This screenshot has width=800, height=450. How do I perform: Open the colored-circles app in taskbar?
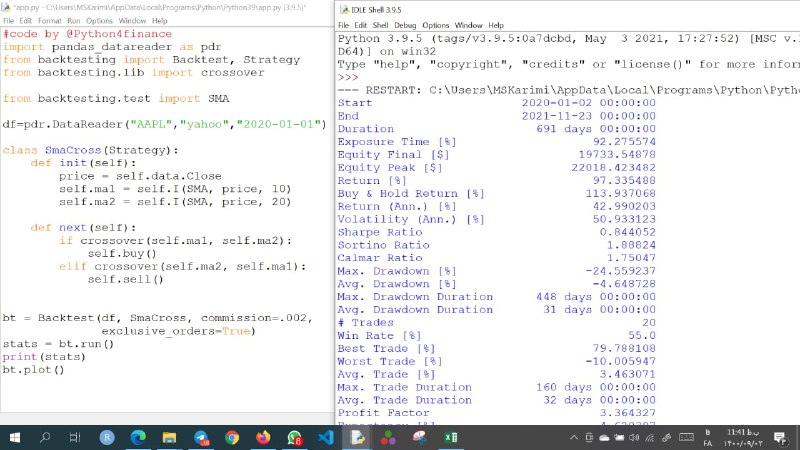coord(388,437)
